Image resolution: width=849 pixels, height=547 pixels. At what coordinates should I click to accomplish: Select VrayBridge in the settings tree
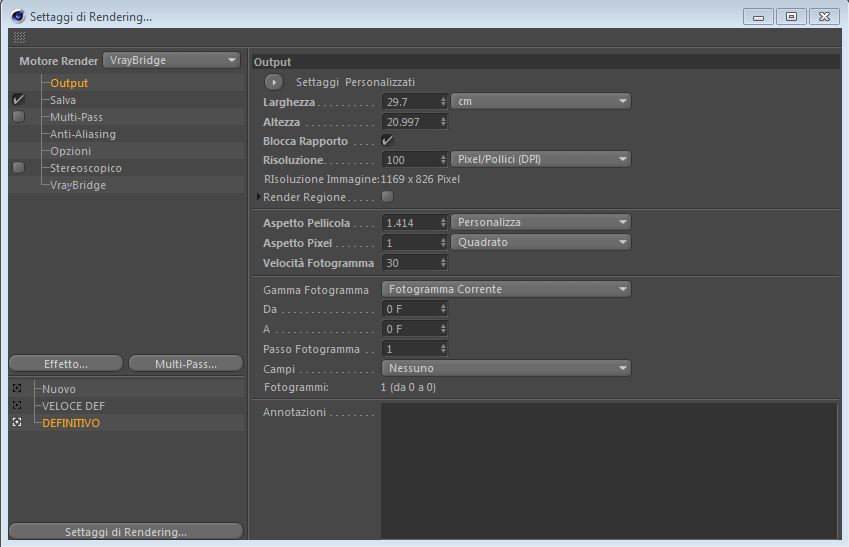pyautogui.click(x=78, y=185)
